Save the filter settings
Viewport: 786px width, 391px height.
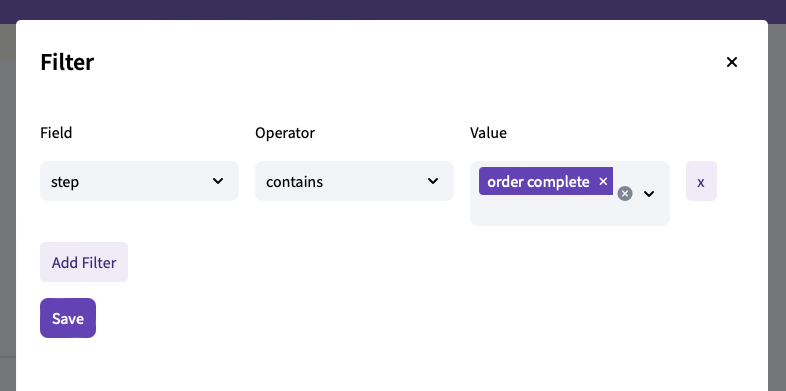[68, 318]
